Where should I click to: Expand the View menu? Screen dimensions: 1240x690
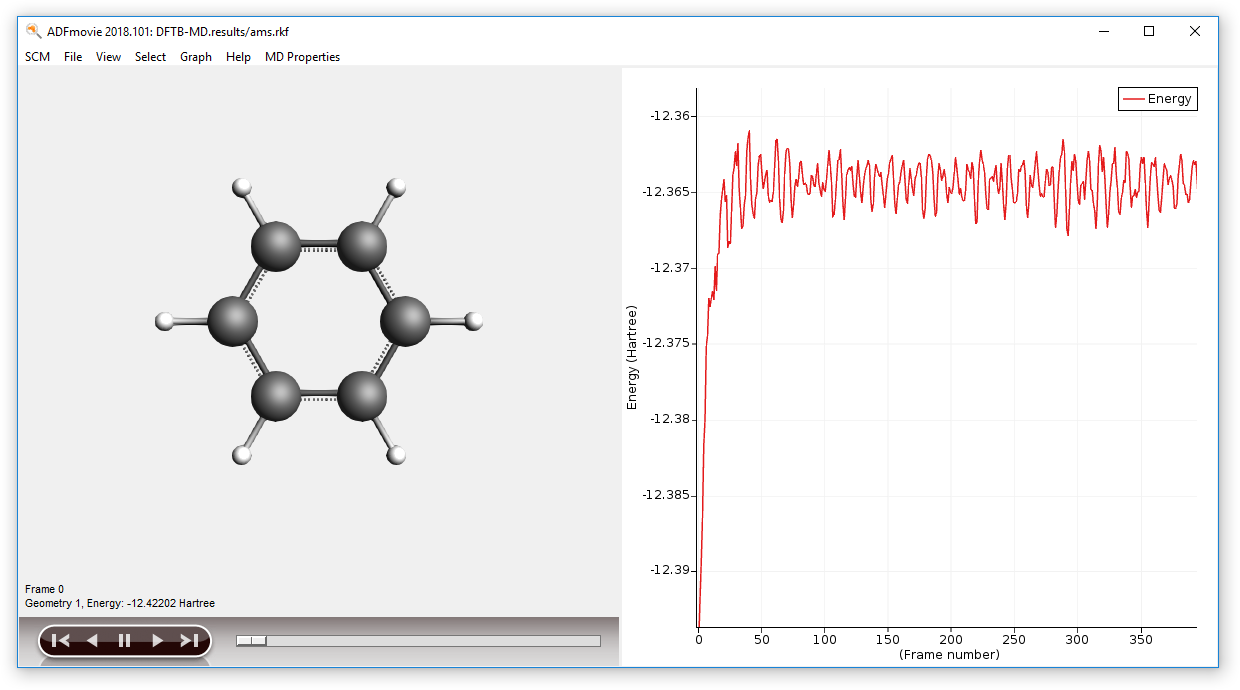[108, 57]
